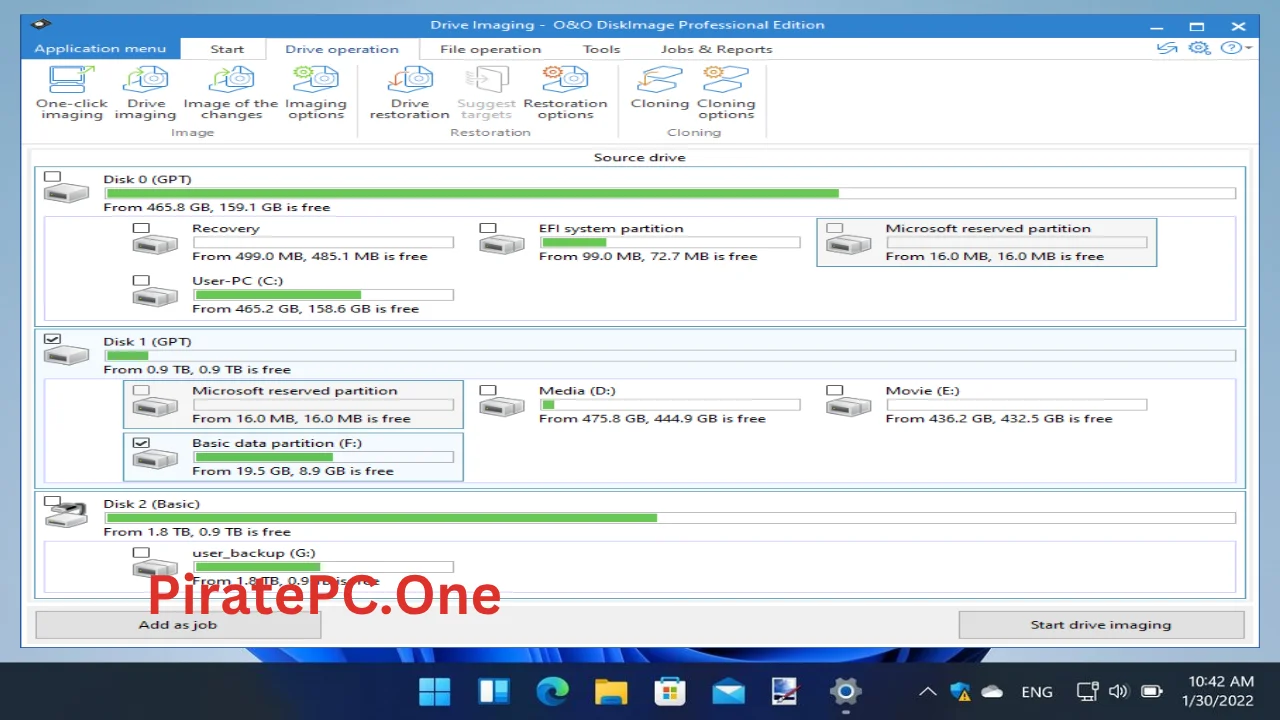Click the Basic data partition (F:) drive icon
This screenshot has height=720, width=1280.
click(155, 458)
